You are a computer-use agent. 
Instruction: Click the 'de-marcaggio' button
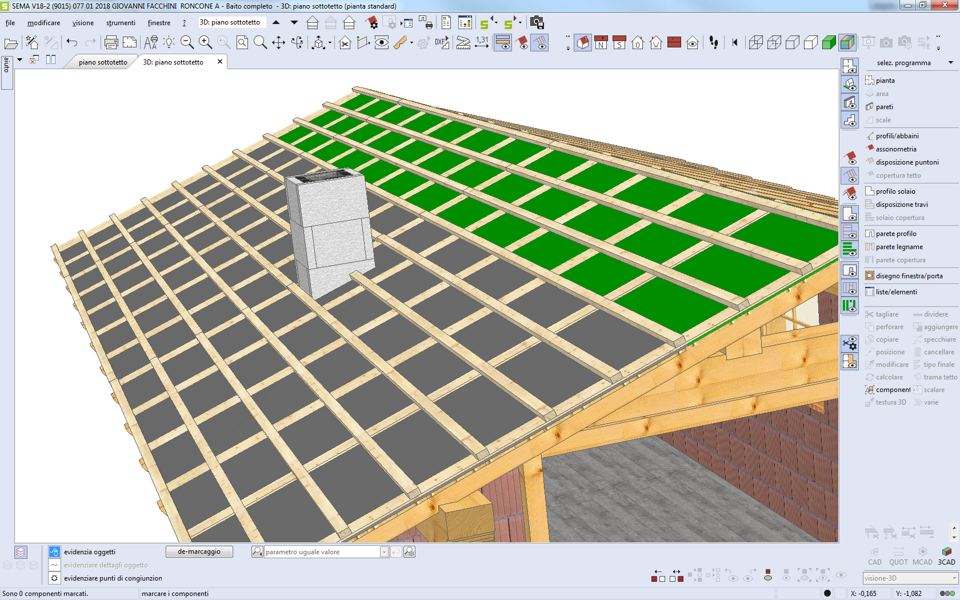199,552
